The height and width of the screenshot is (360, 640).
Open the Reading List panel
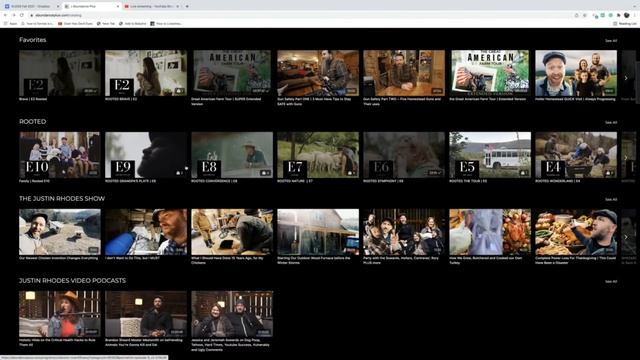click(624, 24)
